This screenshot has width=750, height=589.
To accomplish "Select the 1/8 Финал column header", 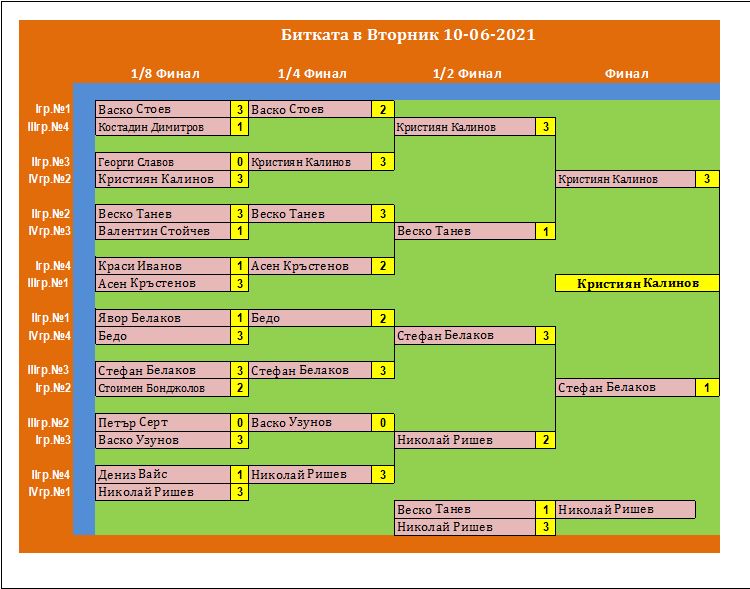I will 166,73.
